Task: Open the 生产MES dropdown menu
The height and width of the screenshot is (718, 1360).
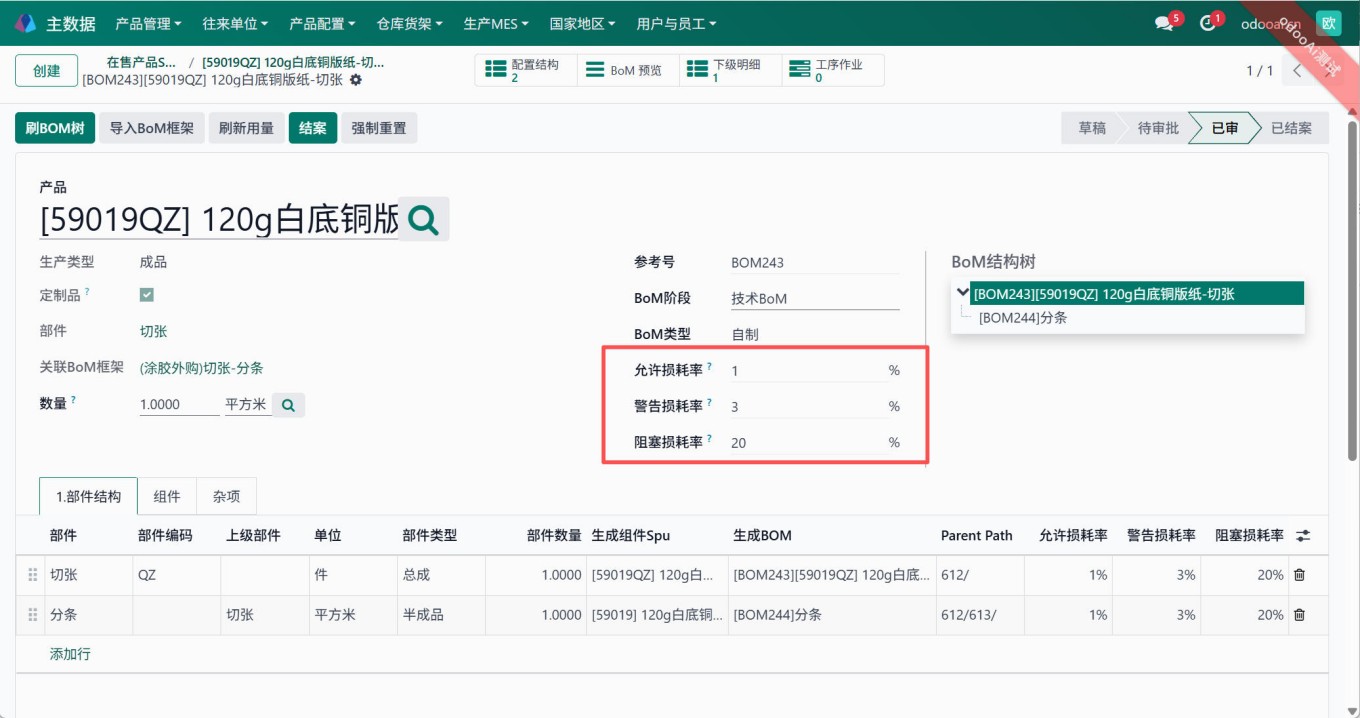Action: point(497,23)
